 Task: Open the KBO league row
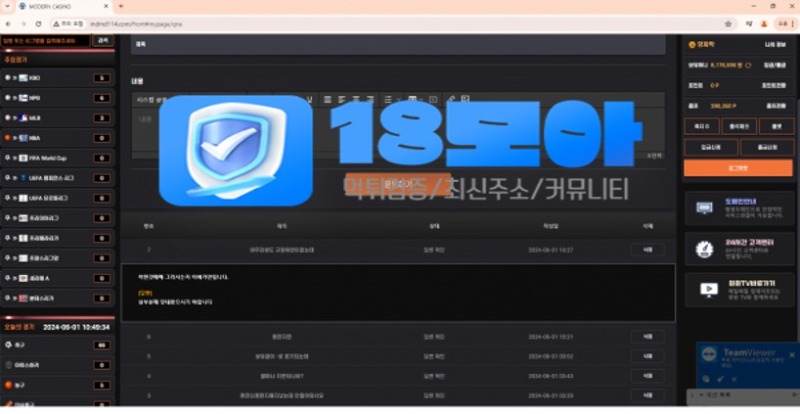coord(57,78)
